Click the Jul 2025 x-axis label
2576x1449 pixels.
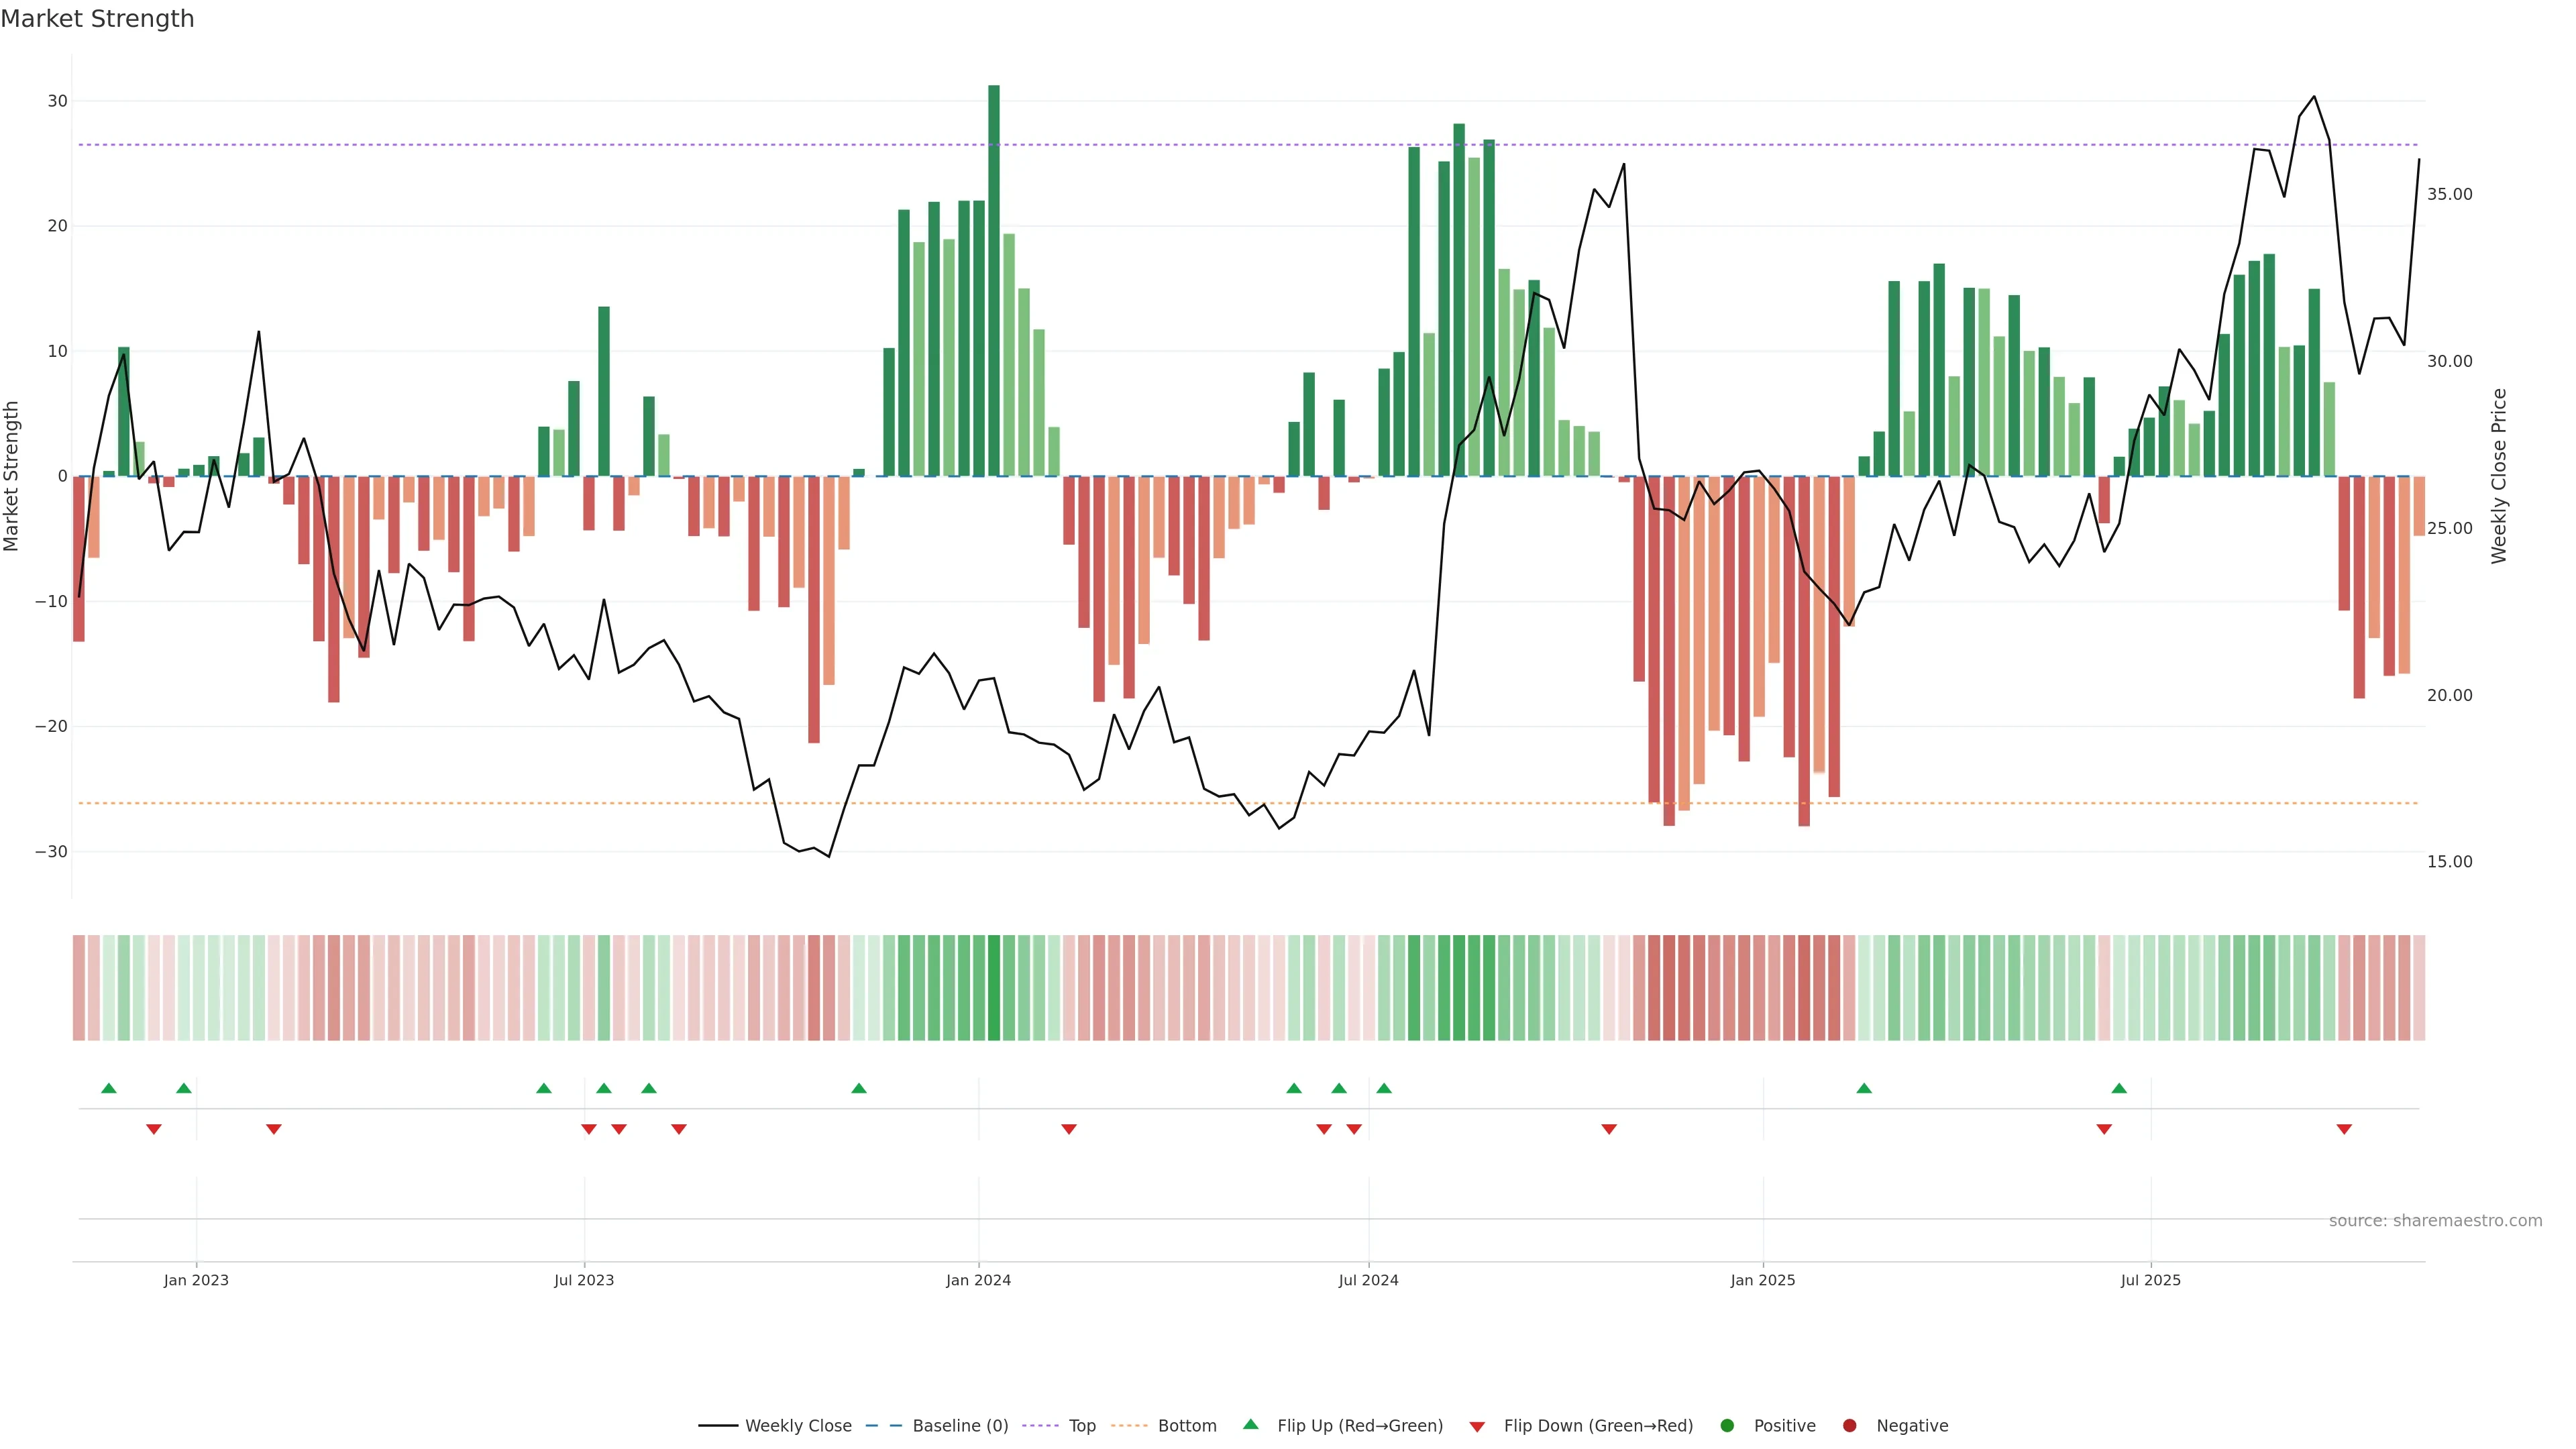click(x=2150, y=1280)
